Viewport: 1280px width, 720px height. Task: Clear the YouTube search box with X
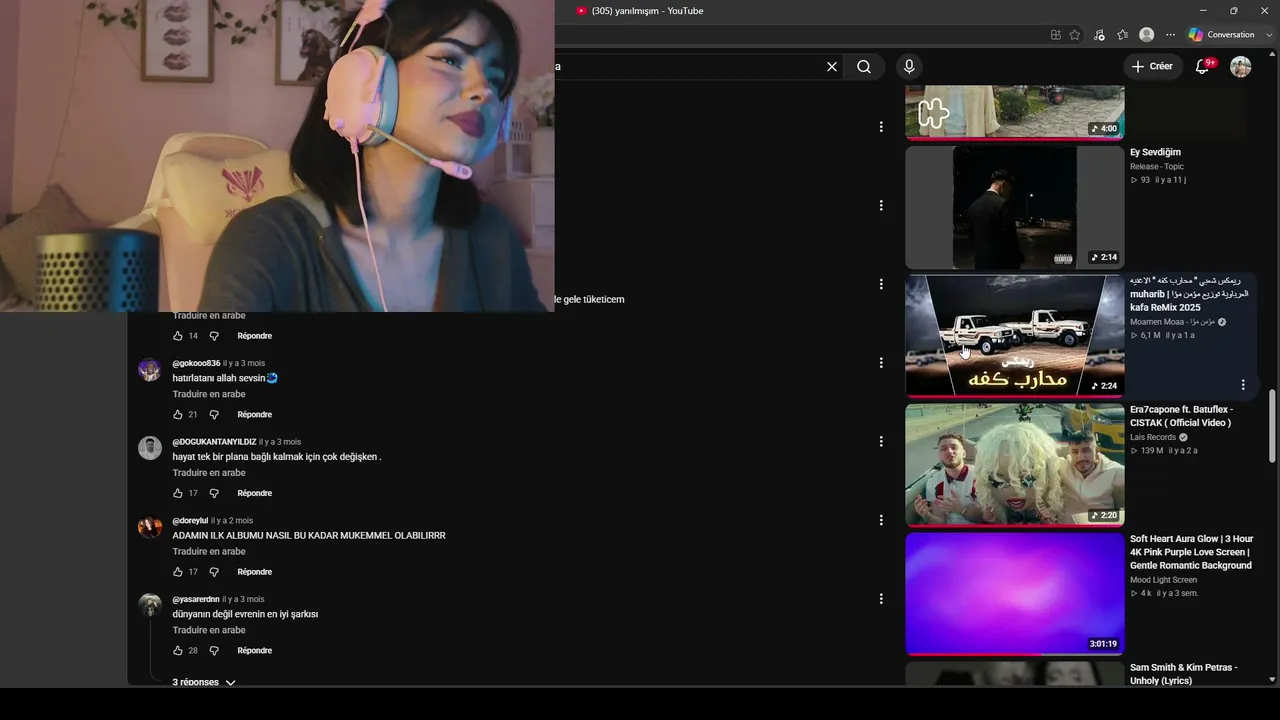click(831, 67)
